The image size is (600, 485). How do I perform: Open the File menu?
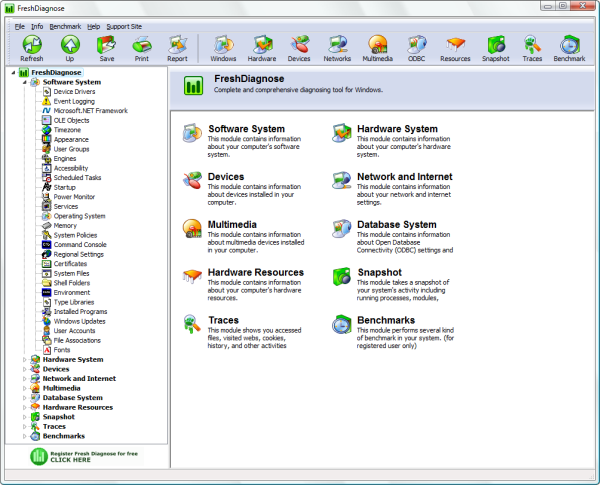tap(19, 26)
